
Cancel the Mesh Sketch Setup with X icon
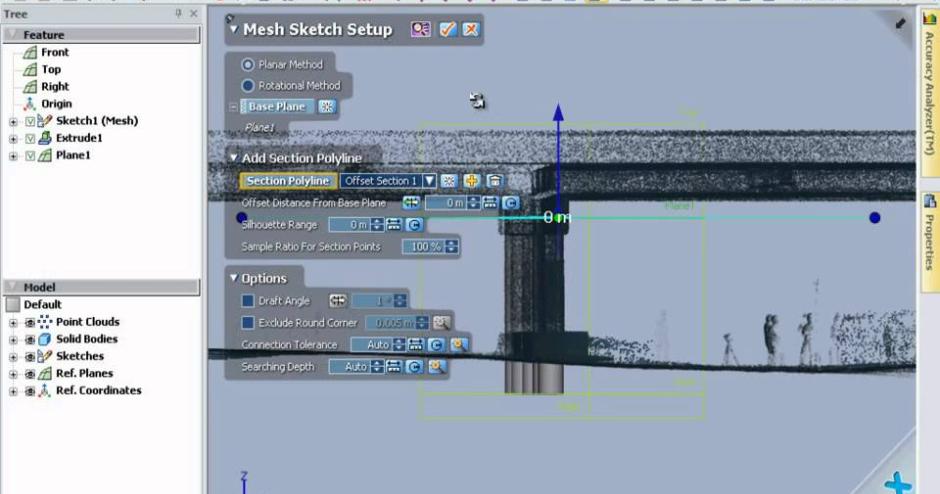pos(471,29)
